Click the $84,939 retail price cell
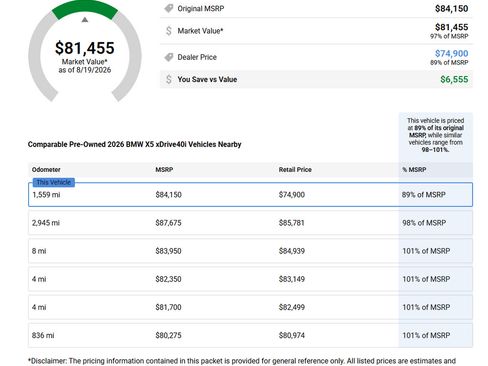 coord(292,251)
